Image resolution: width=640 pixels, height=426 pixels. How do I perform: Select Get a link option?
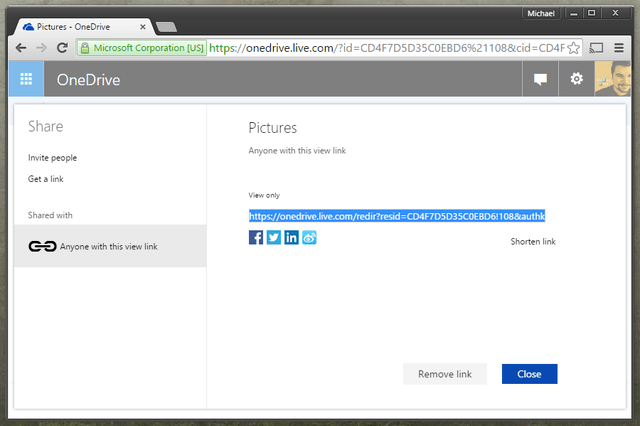pos(46,179)
